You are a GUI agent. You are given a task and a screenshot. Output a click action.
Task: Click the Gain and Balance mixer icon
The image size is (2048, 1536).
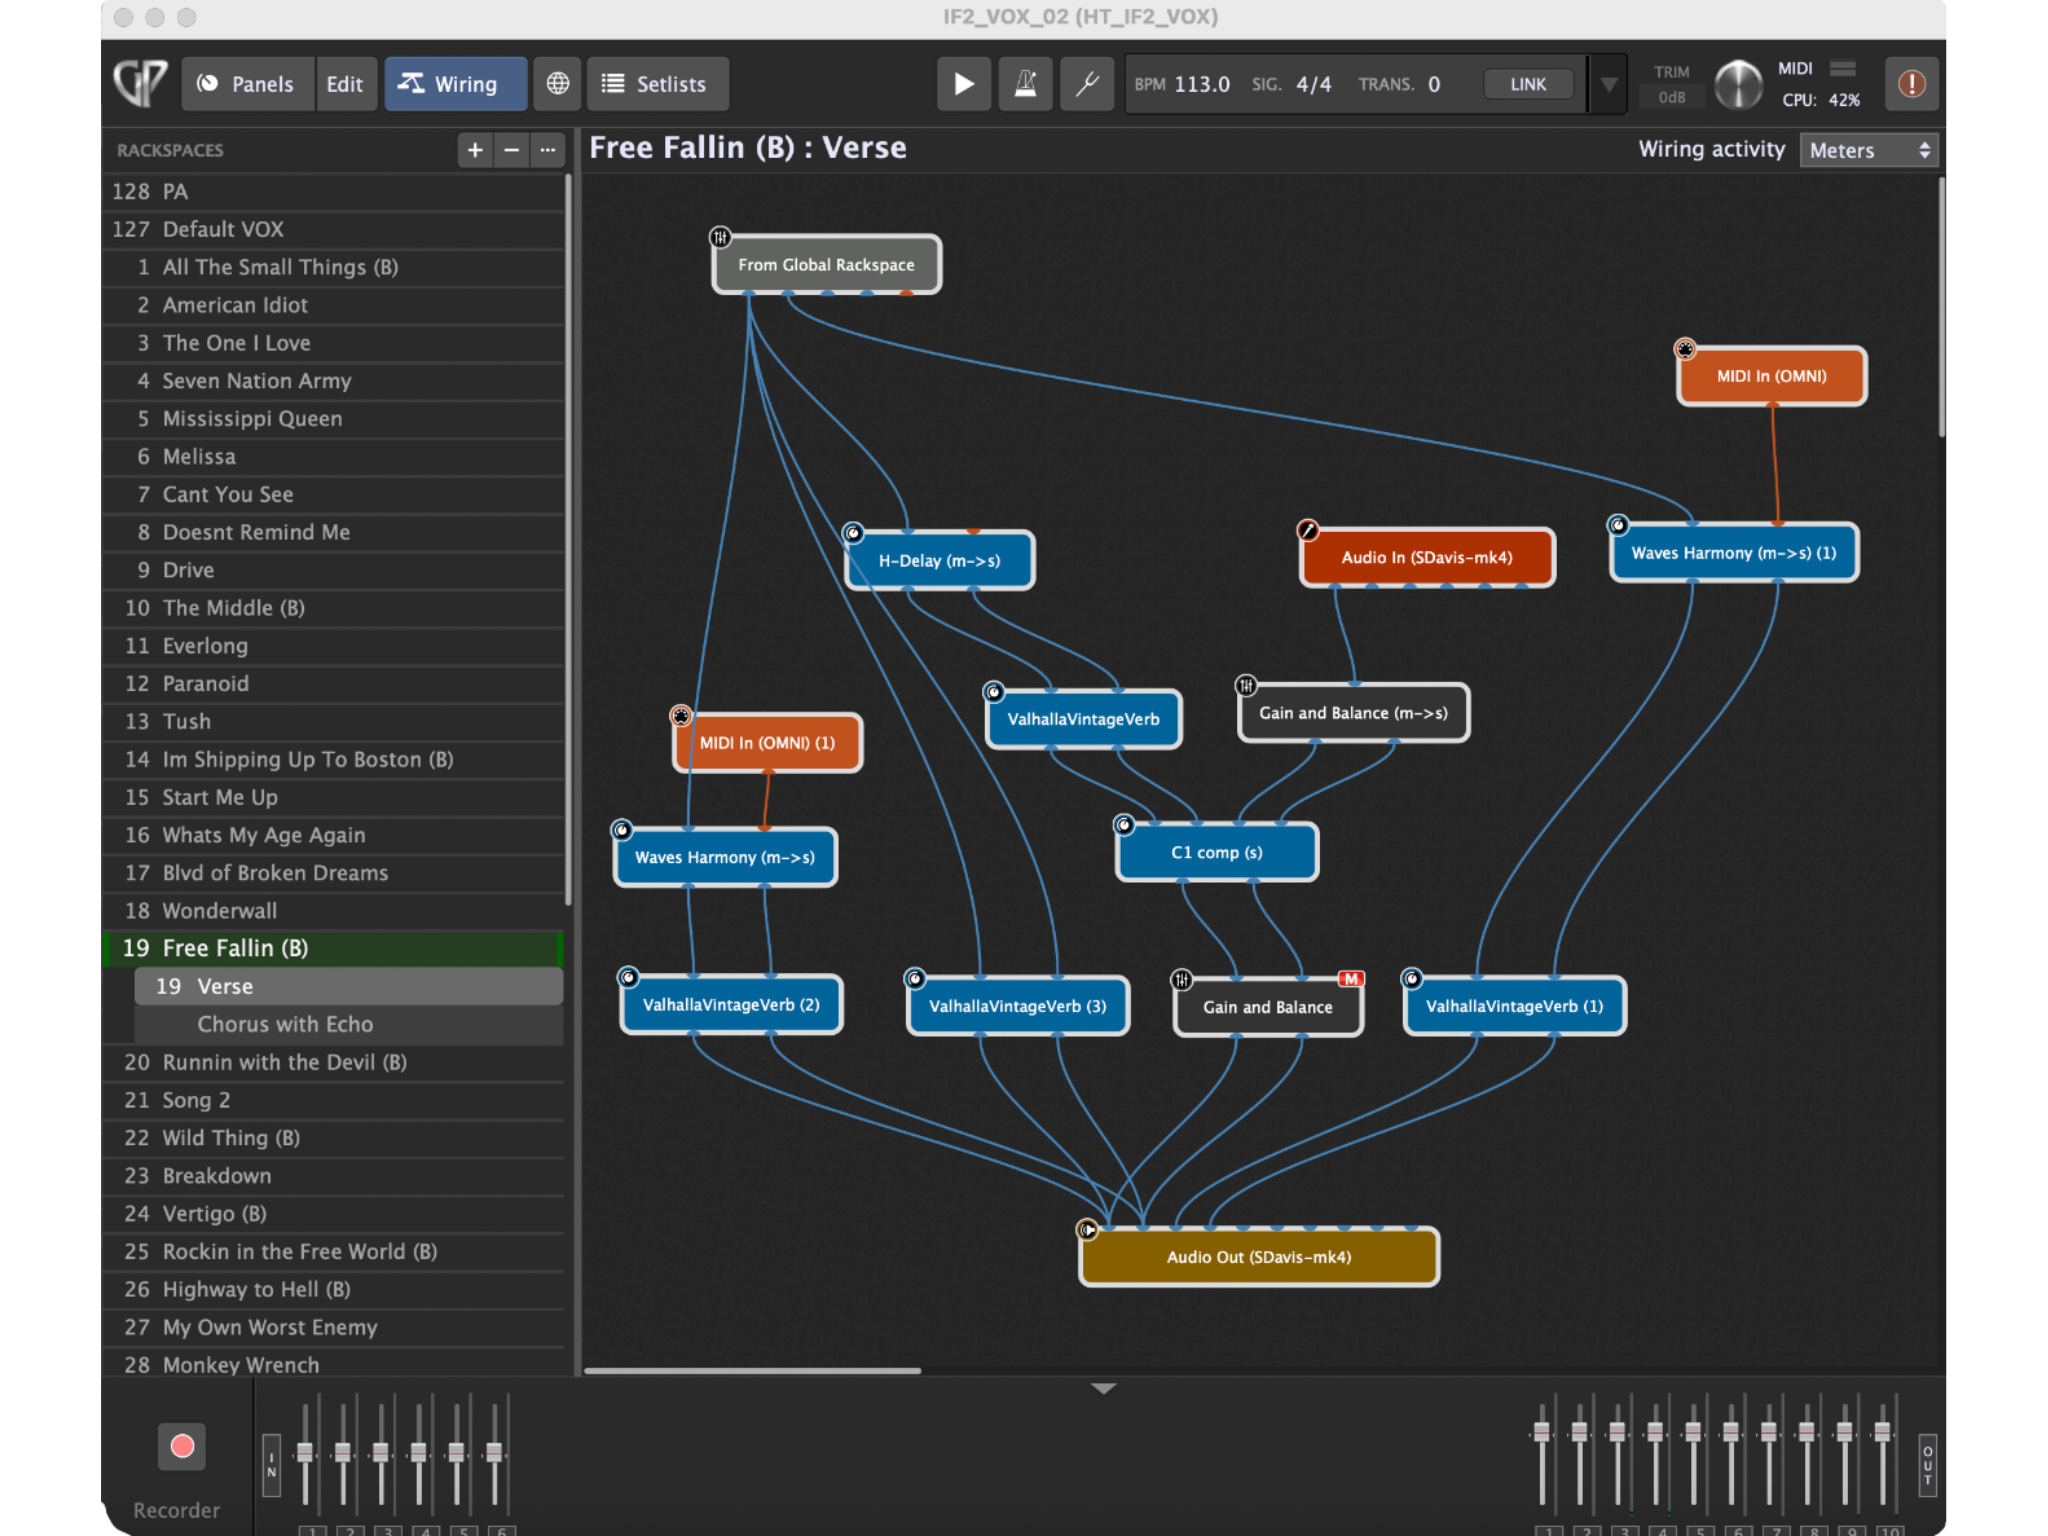click(x=1181, y=979)
